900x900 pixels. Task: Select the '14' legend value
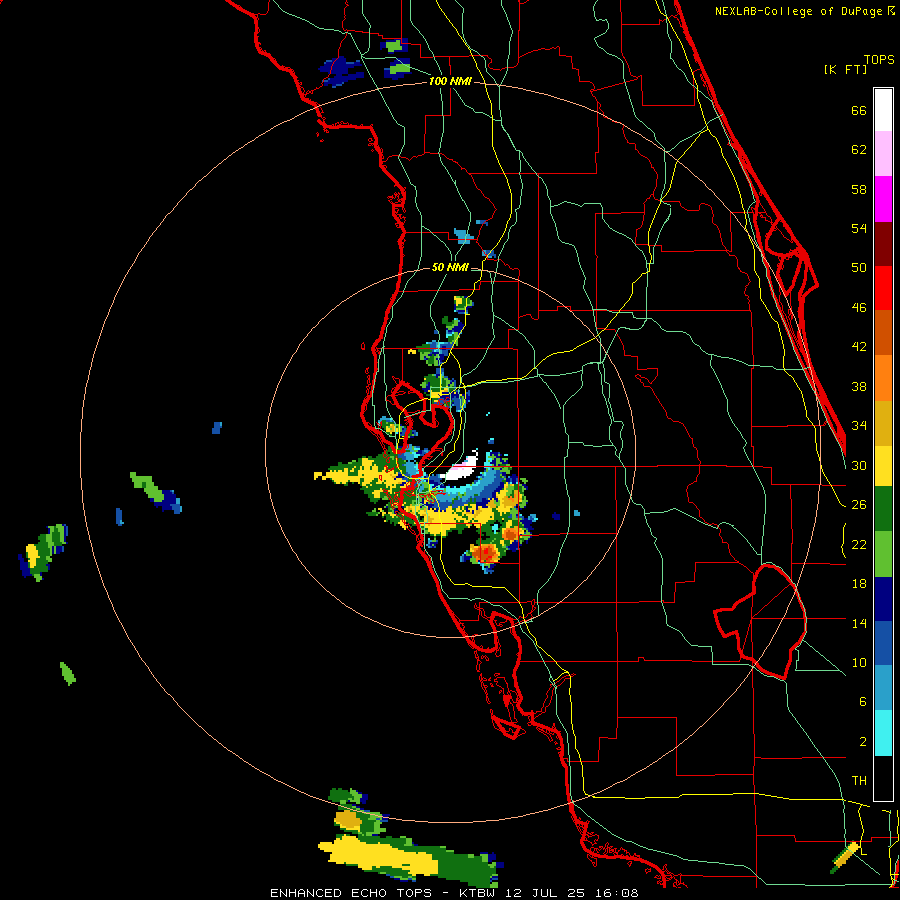point(859,623)
